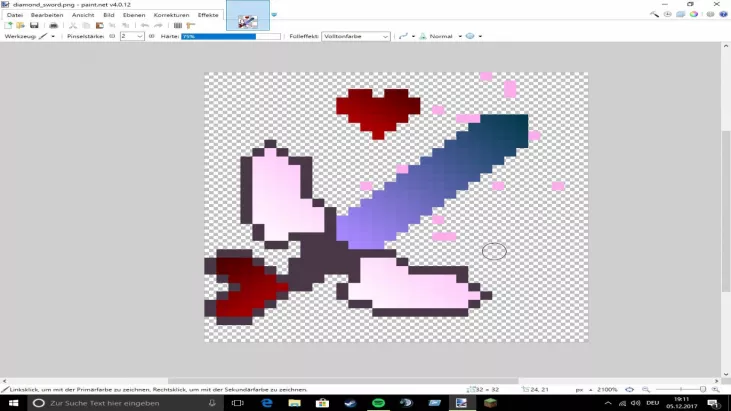The width and height of the screenshot is (731, 411).
Task: Click the Help question mark icon
Action: (722, 15)
